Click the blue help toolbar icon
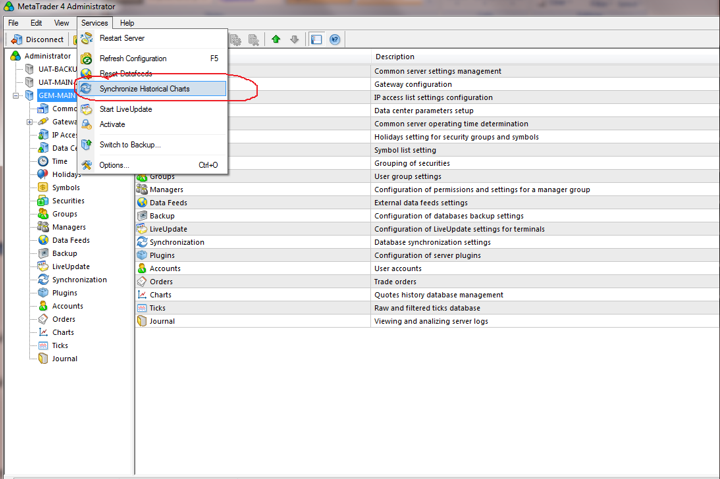This screenshot has width=720, height=479. (x=335, y=39)
